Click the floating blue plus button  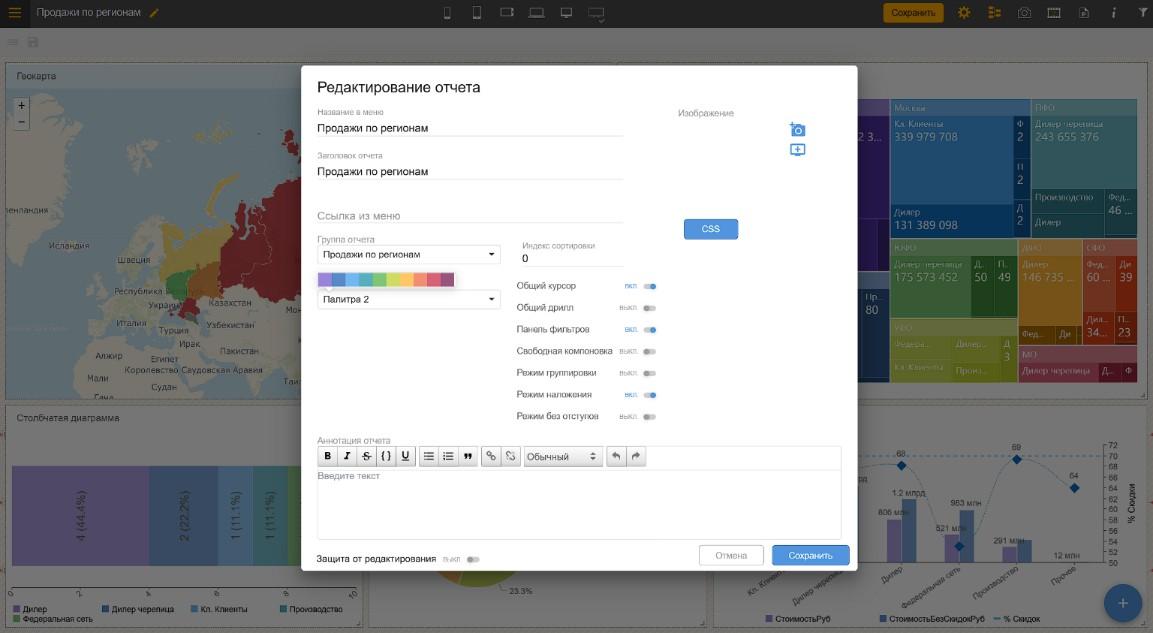pos(1122,603)
